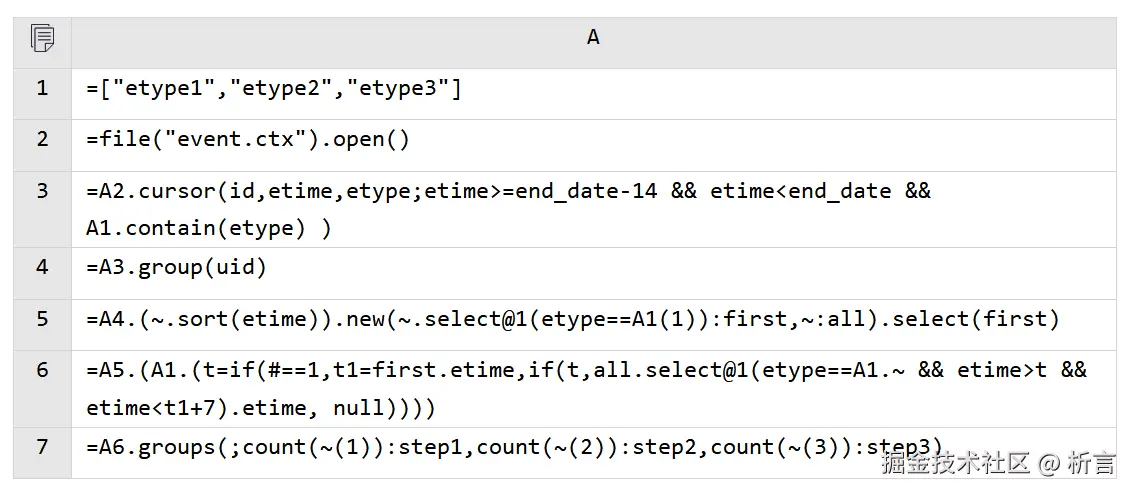Screen dimensions: 1133x493
Task: Click the A6.groups count formula cell
Action: click(x=514, y=447)
